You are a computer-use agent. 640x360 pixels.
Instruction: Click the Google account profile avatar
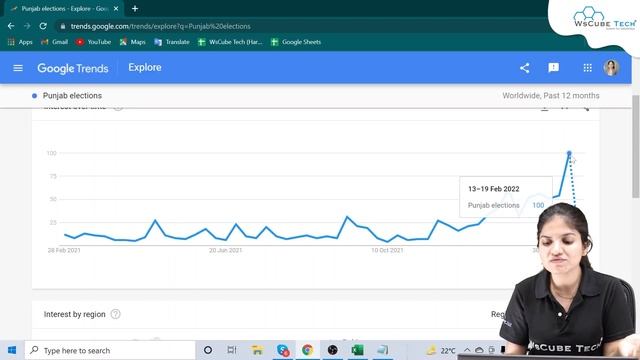click(x=611, y=68)
